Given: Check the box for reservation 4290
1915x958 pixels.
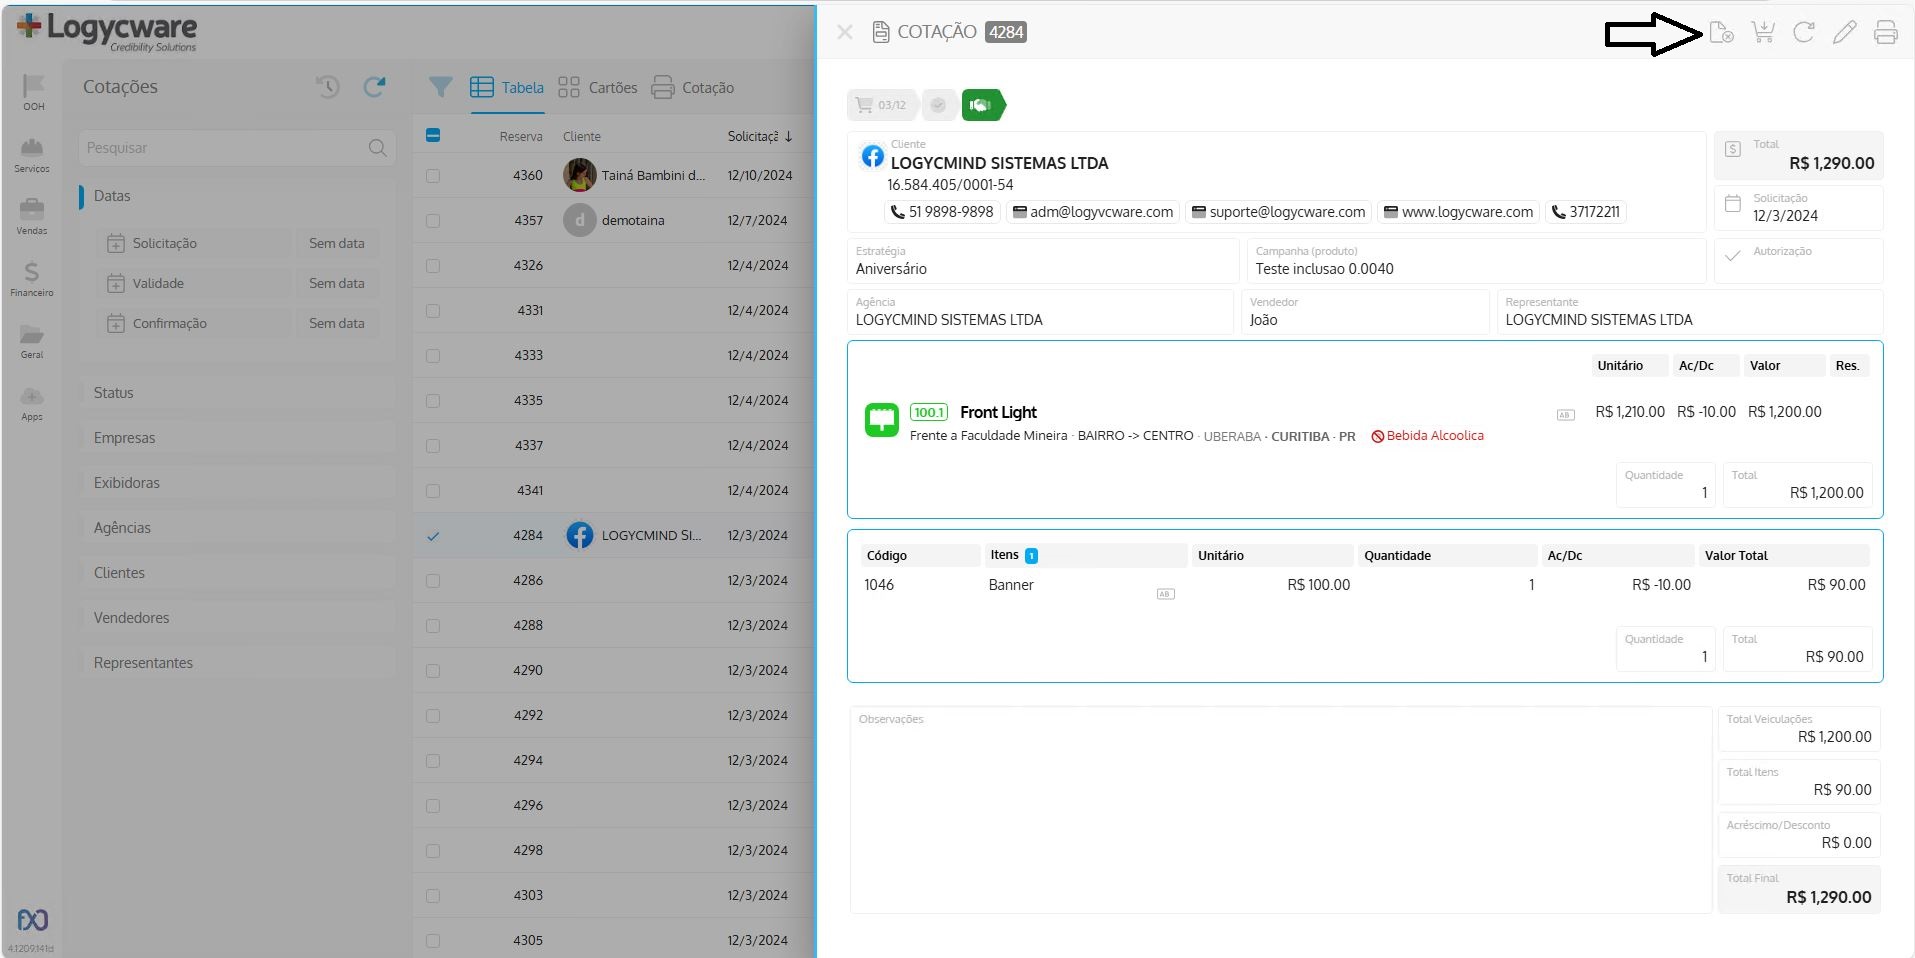Looking at the screenshot, I should click(433, 671).
